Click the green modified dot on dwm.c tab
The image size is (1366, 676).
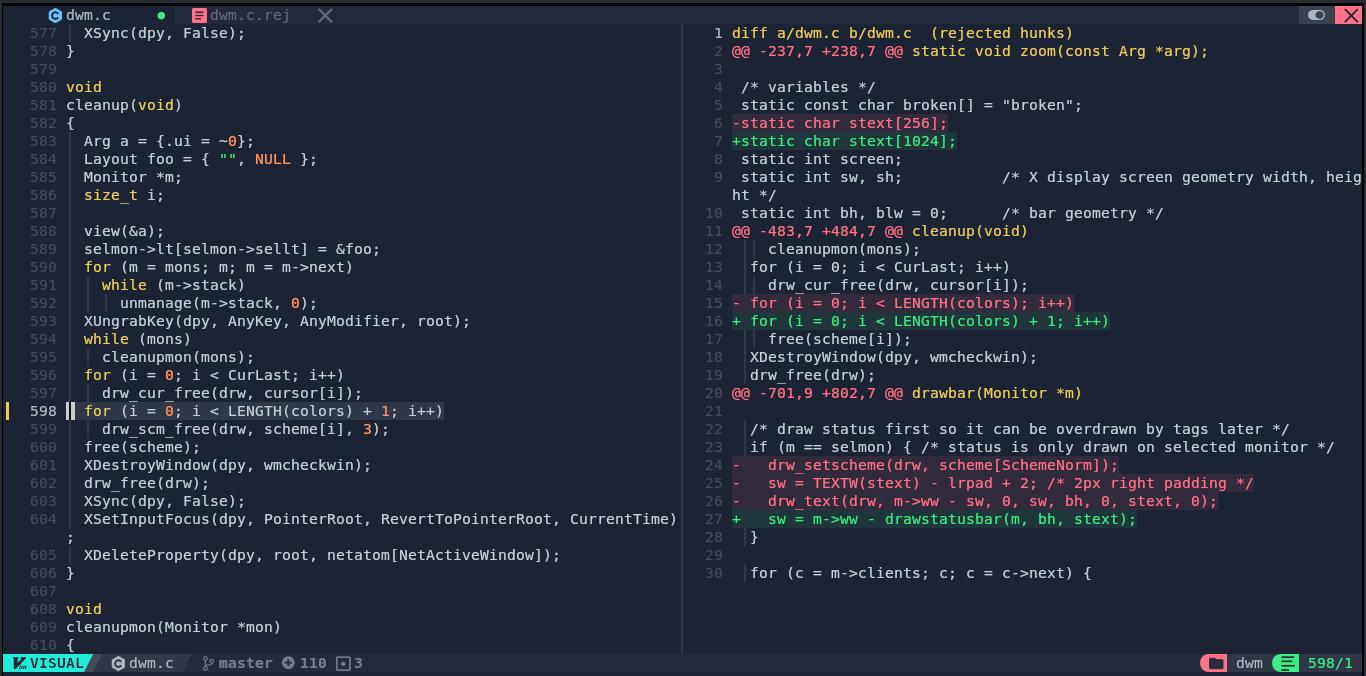point(161,16)
